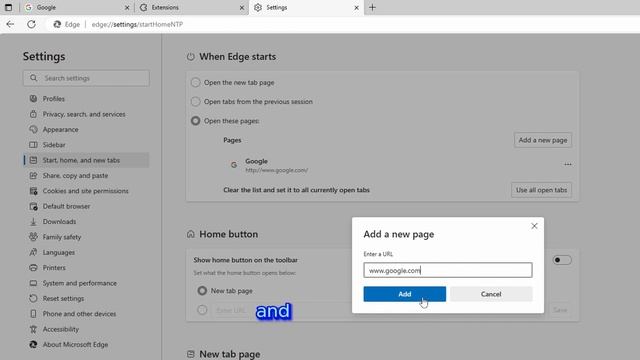Click the search magnifier icon
Viewport: 640px width, 360px height.
(33, 78)
